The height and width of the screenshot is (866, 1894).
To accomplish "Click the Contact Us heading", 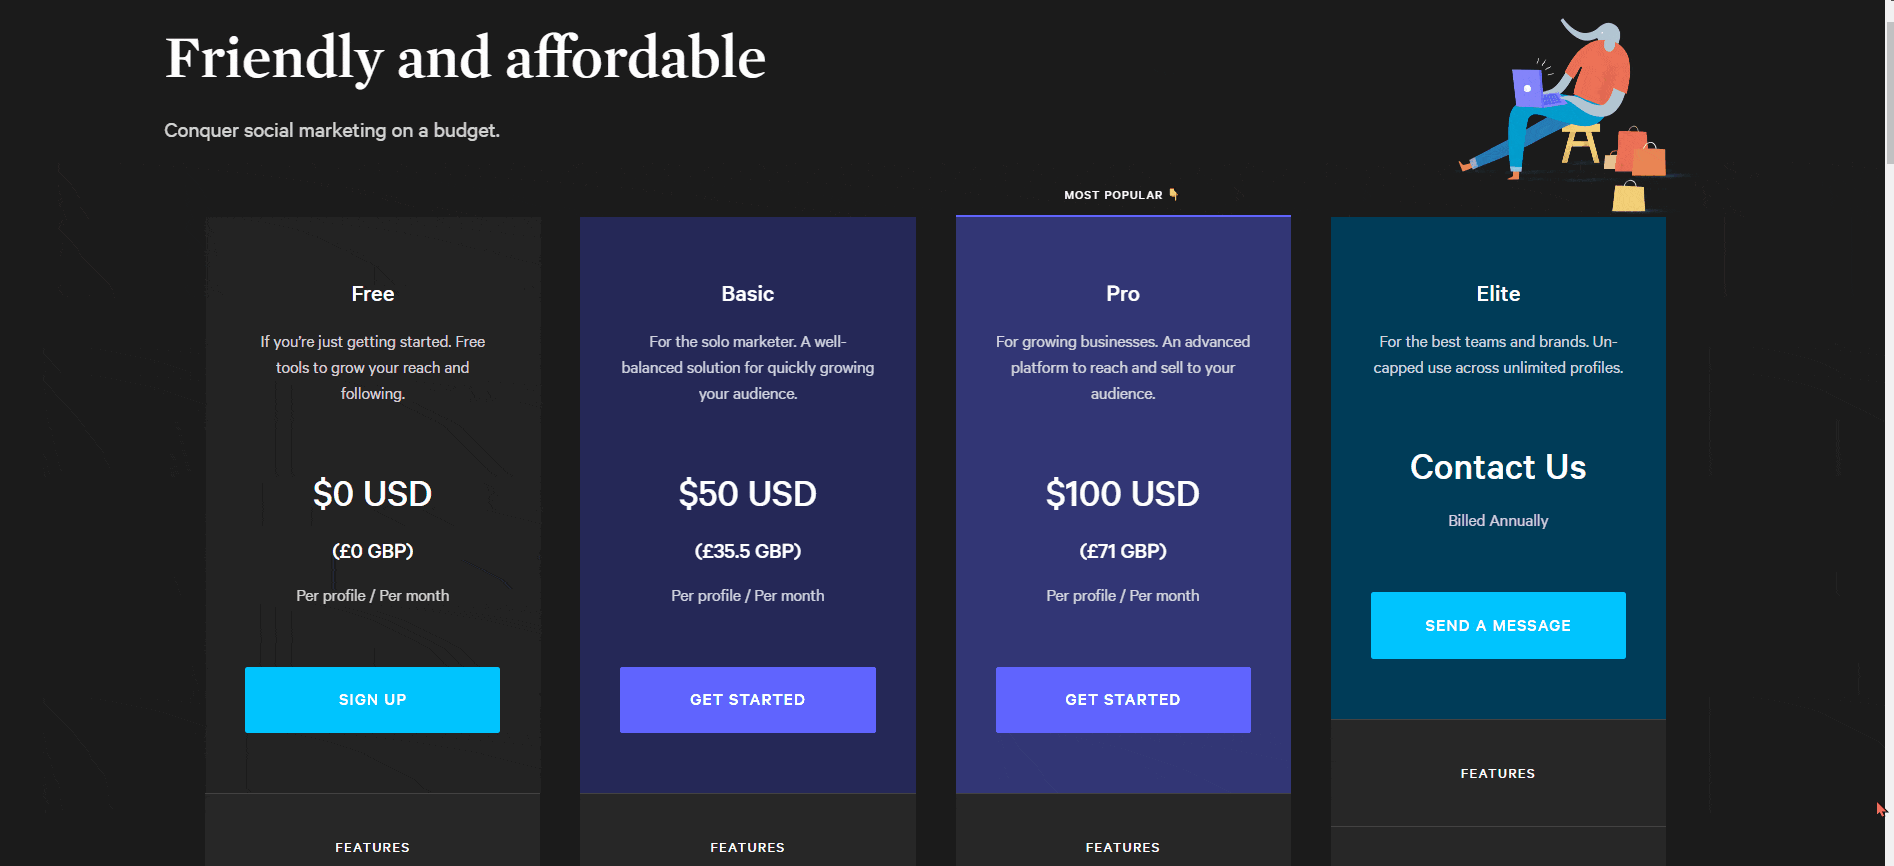I will pyautogui.click(x=1498, y=467).
